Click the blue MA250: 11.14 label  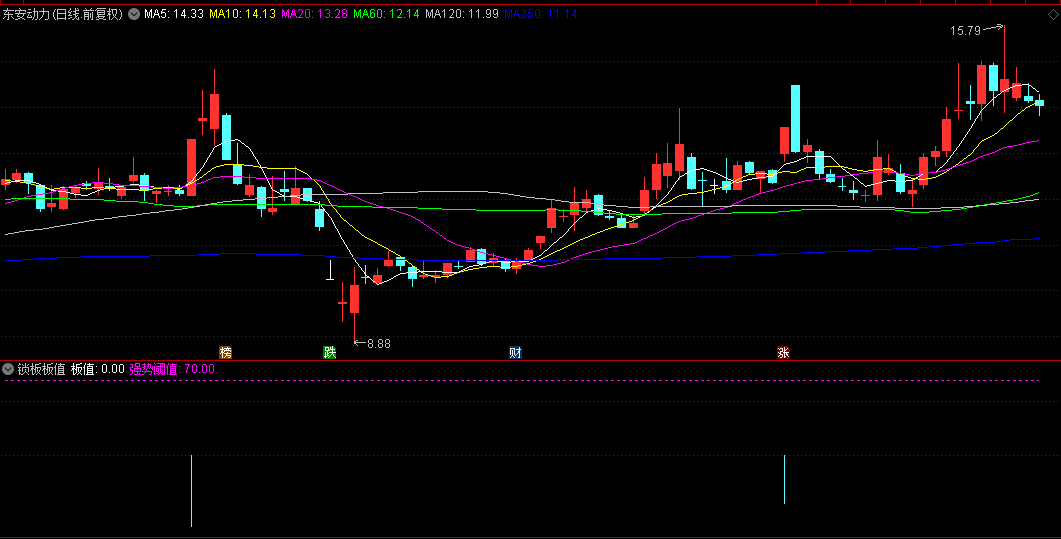pyautogui.click(x=541, y=14)
